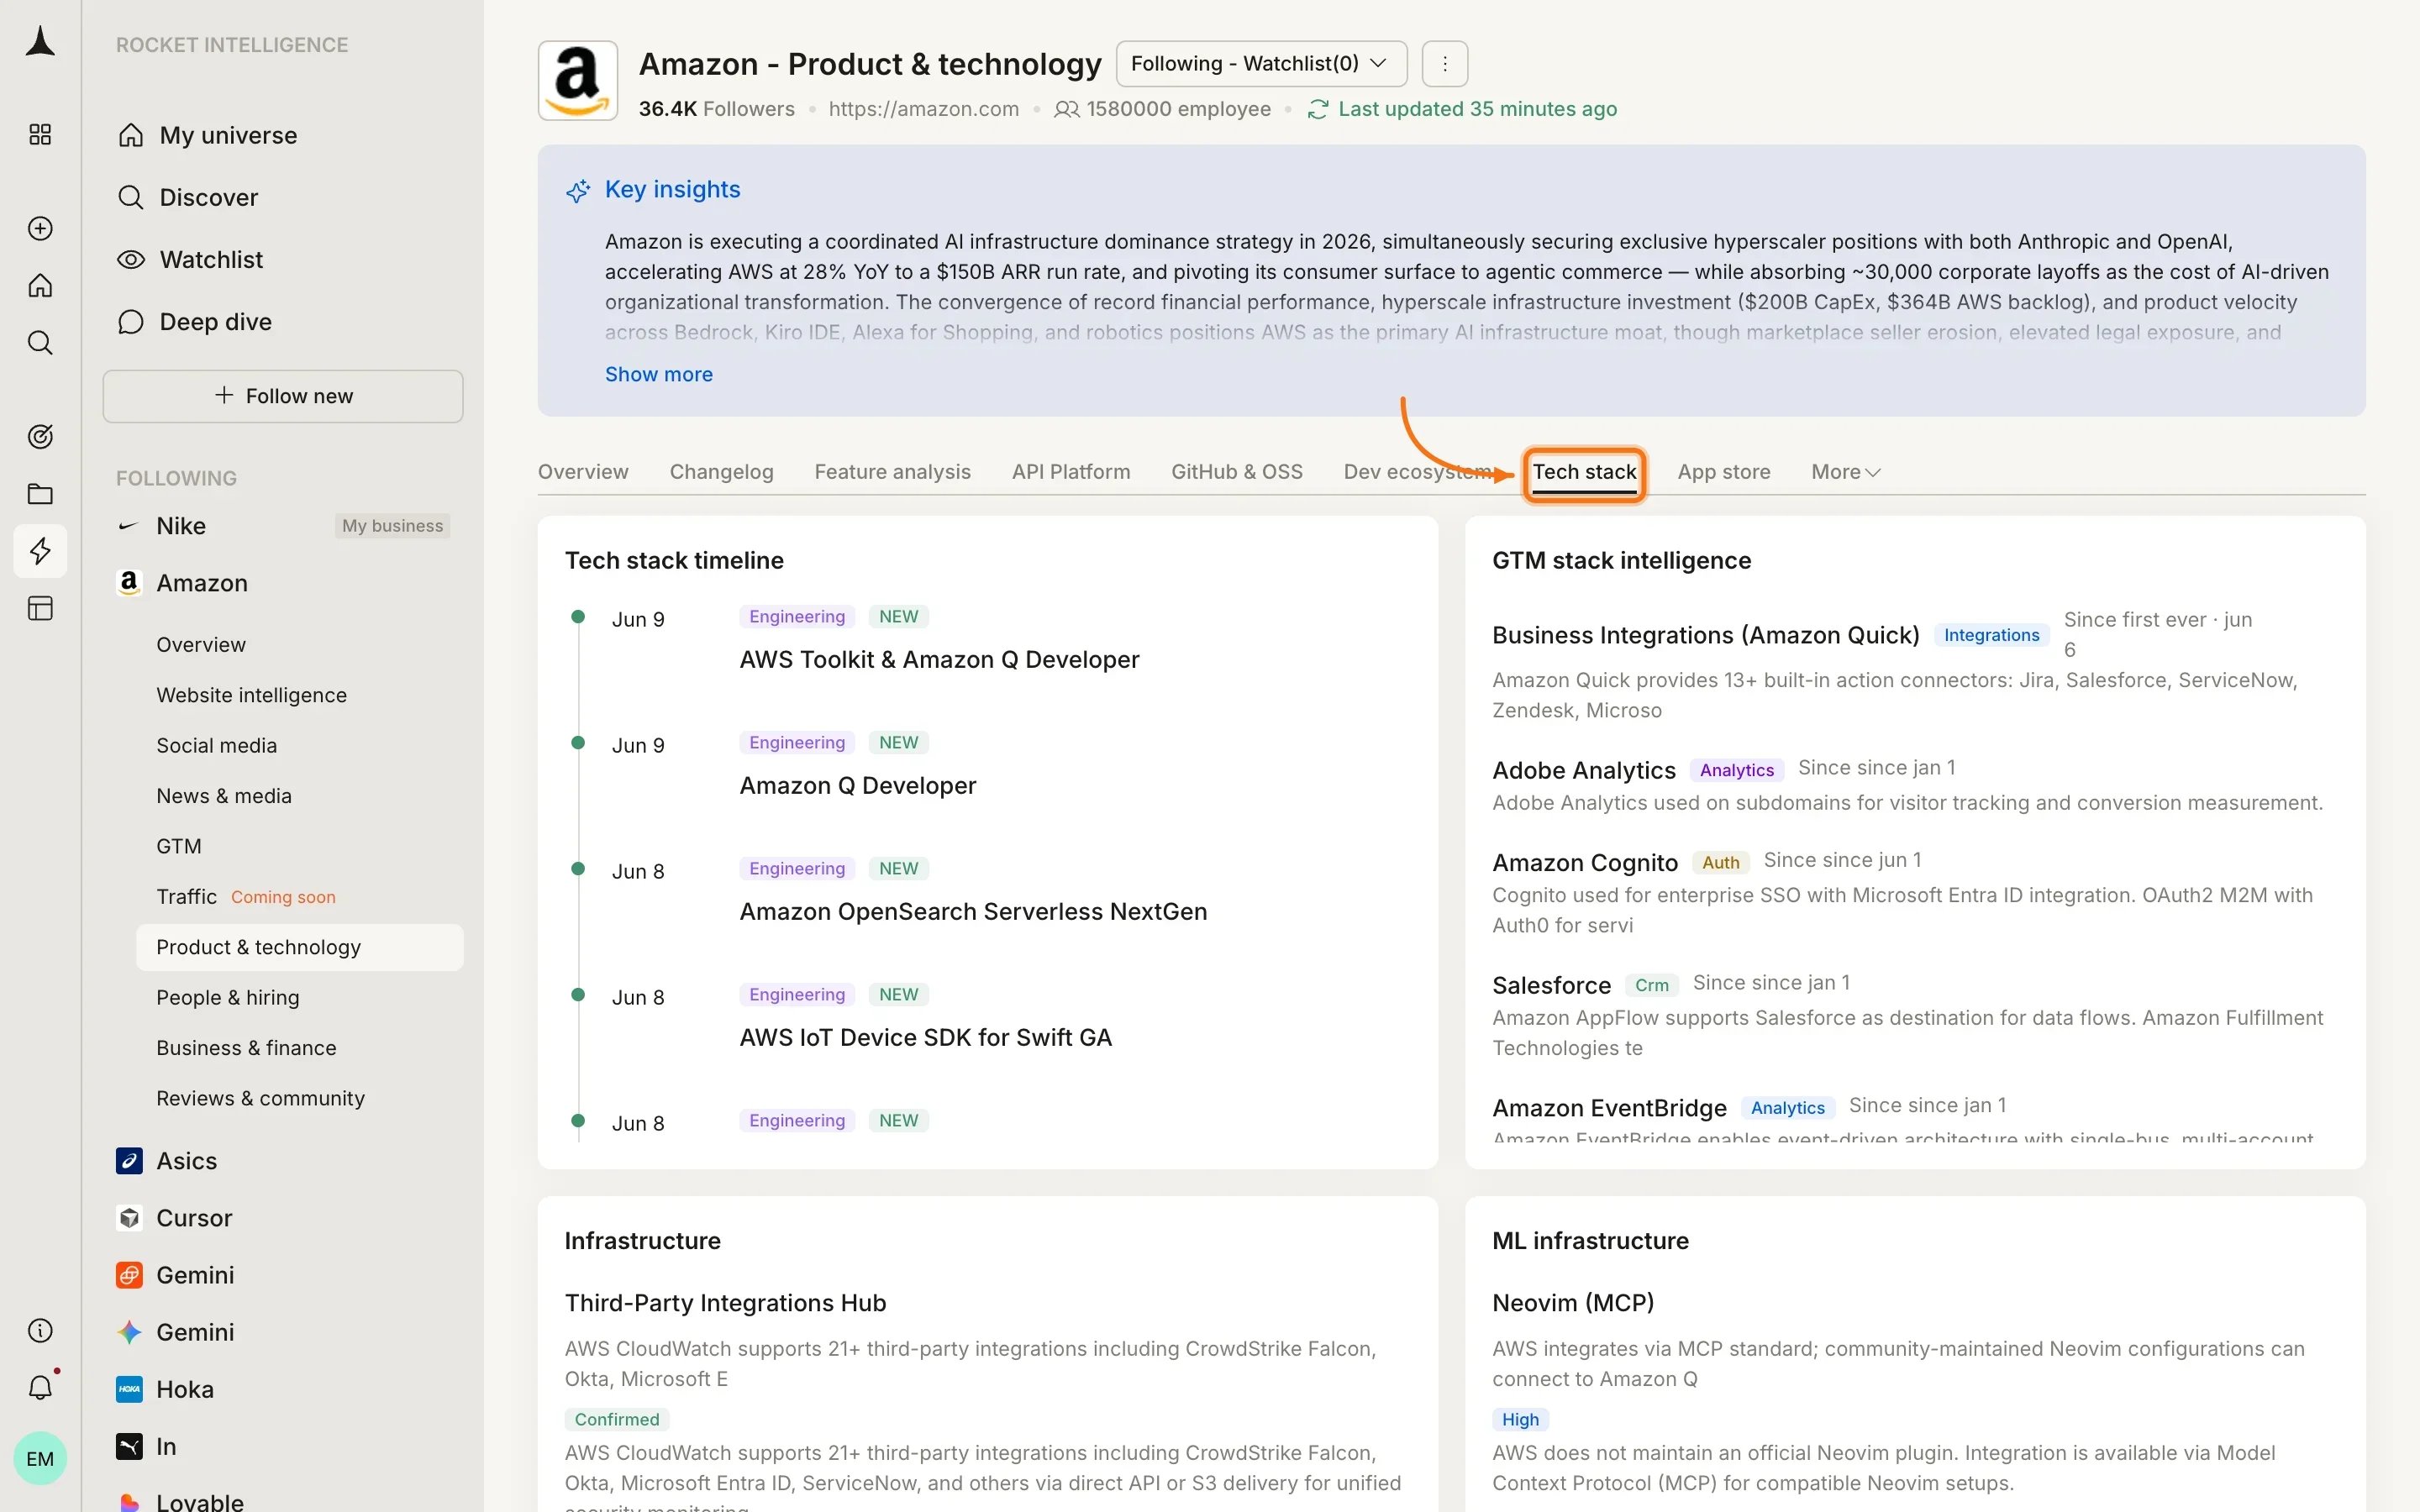Click the Follow new button
Screen dimensions: 2420x1512
point(283,396)
